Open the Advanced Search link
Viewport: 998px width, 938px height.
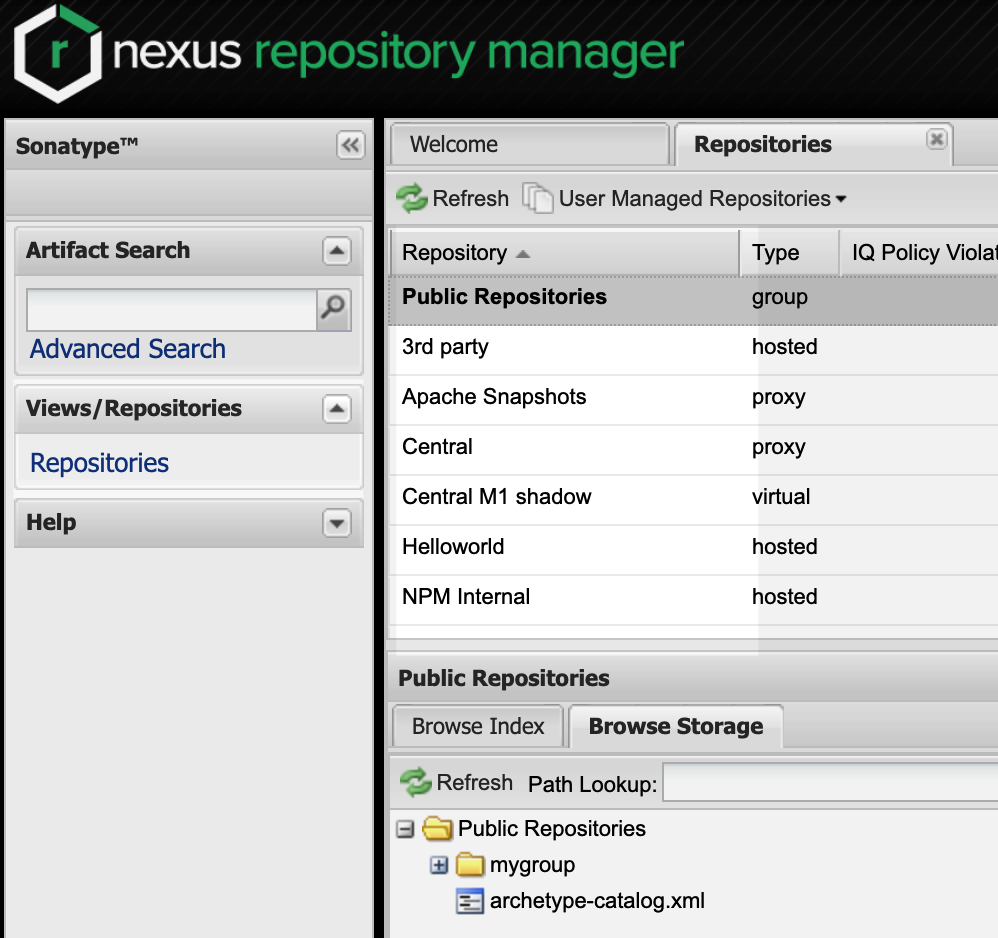click(x=128, y=349)
